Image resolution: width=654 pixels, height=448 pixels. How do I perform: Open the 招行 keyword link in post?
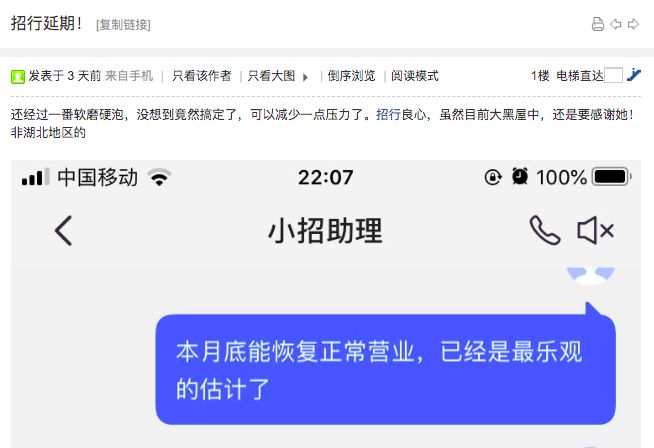388,114
